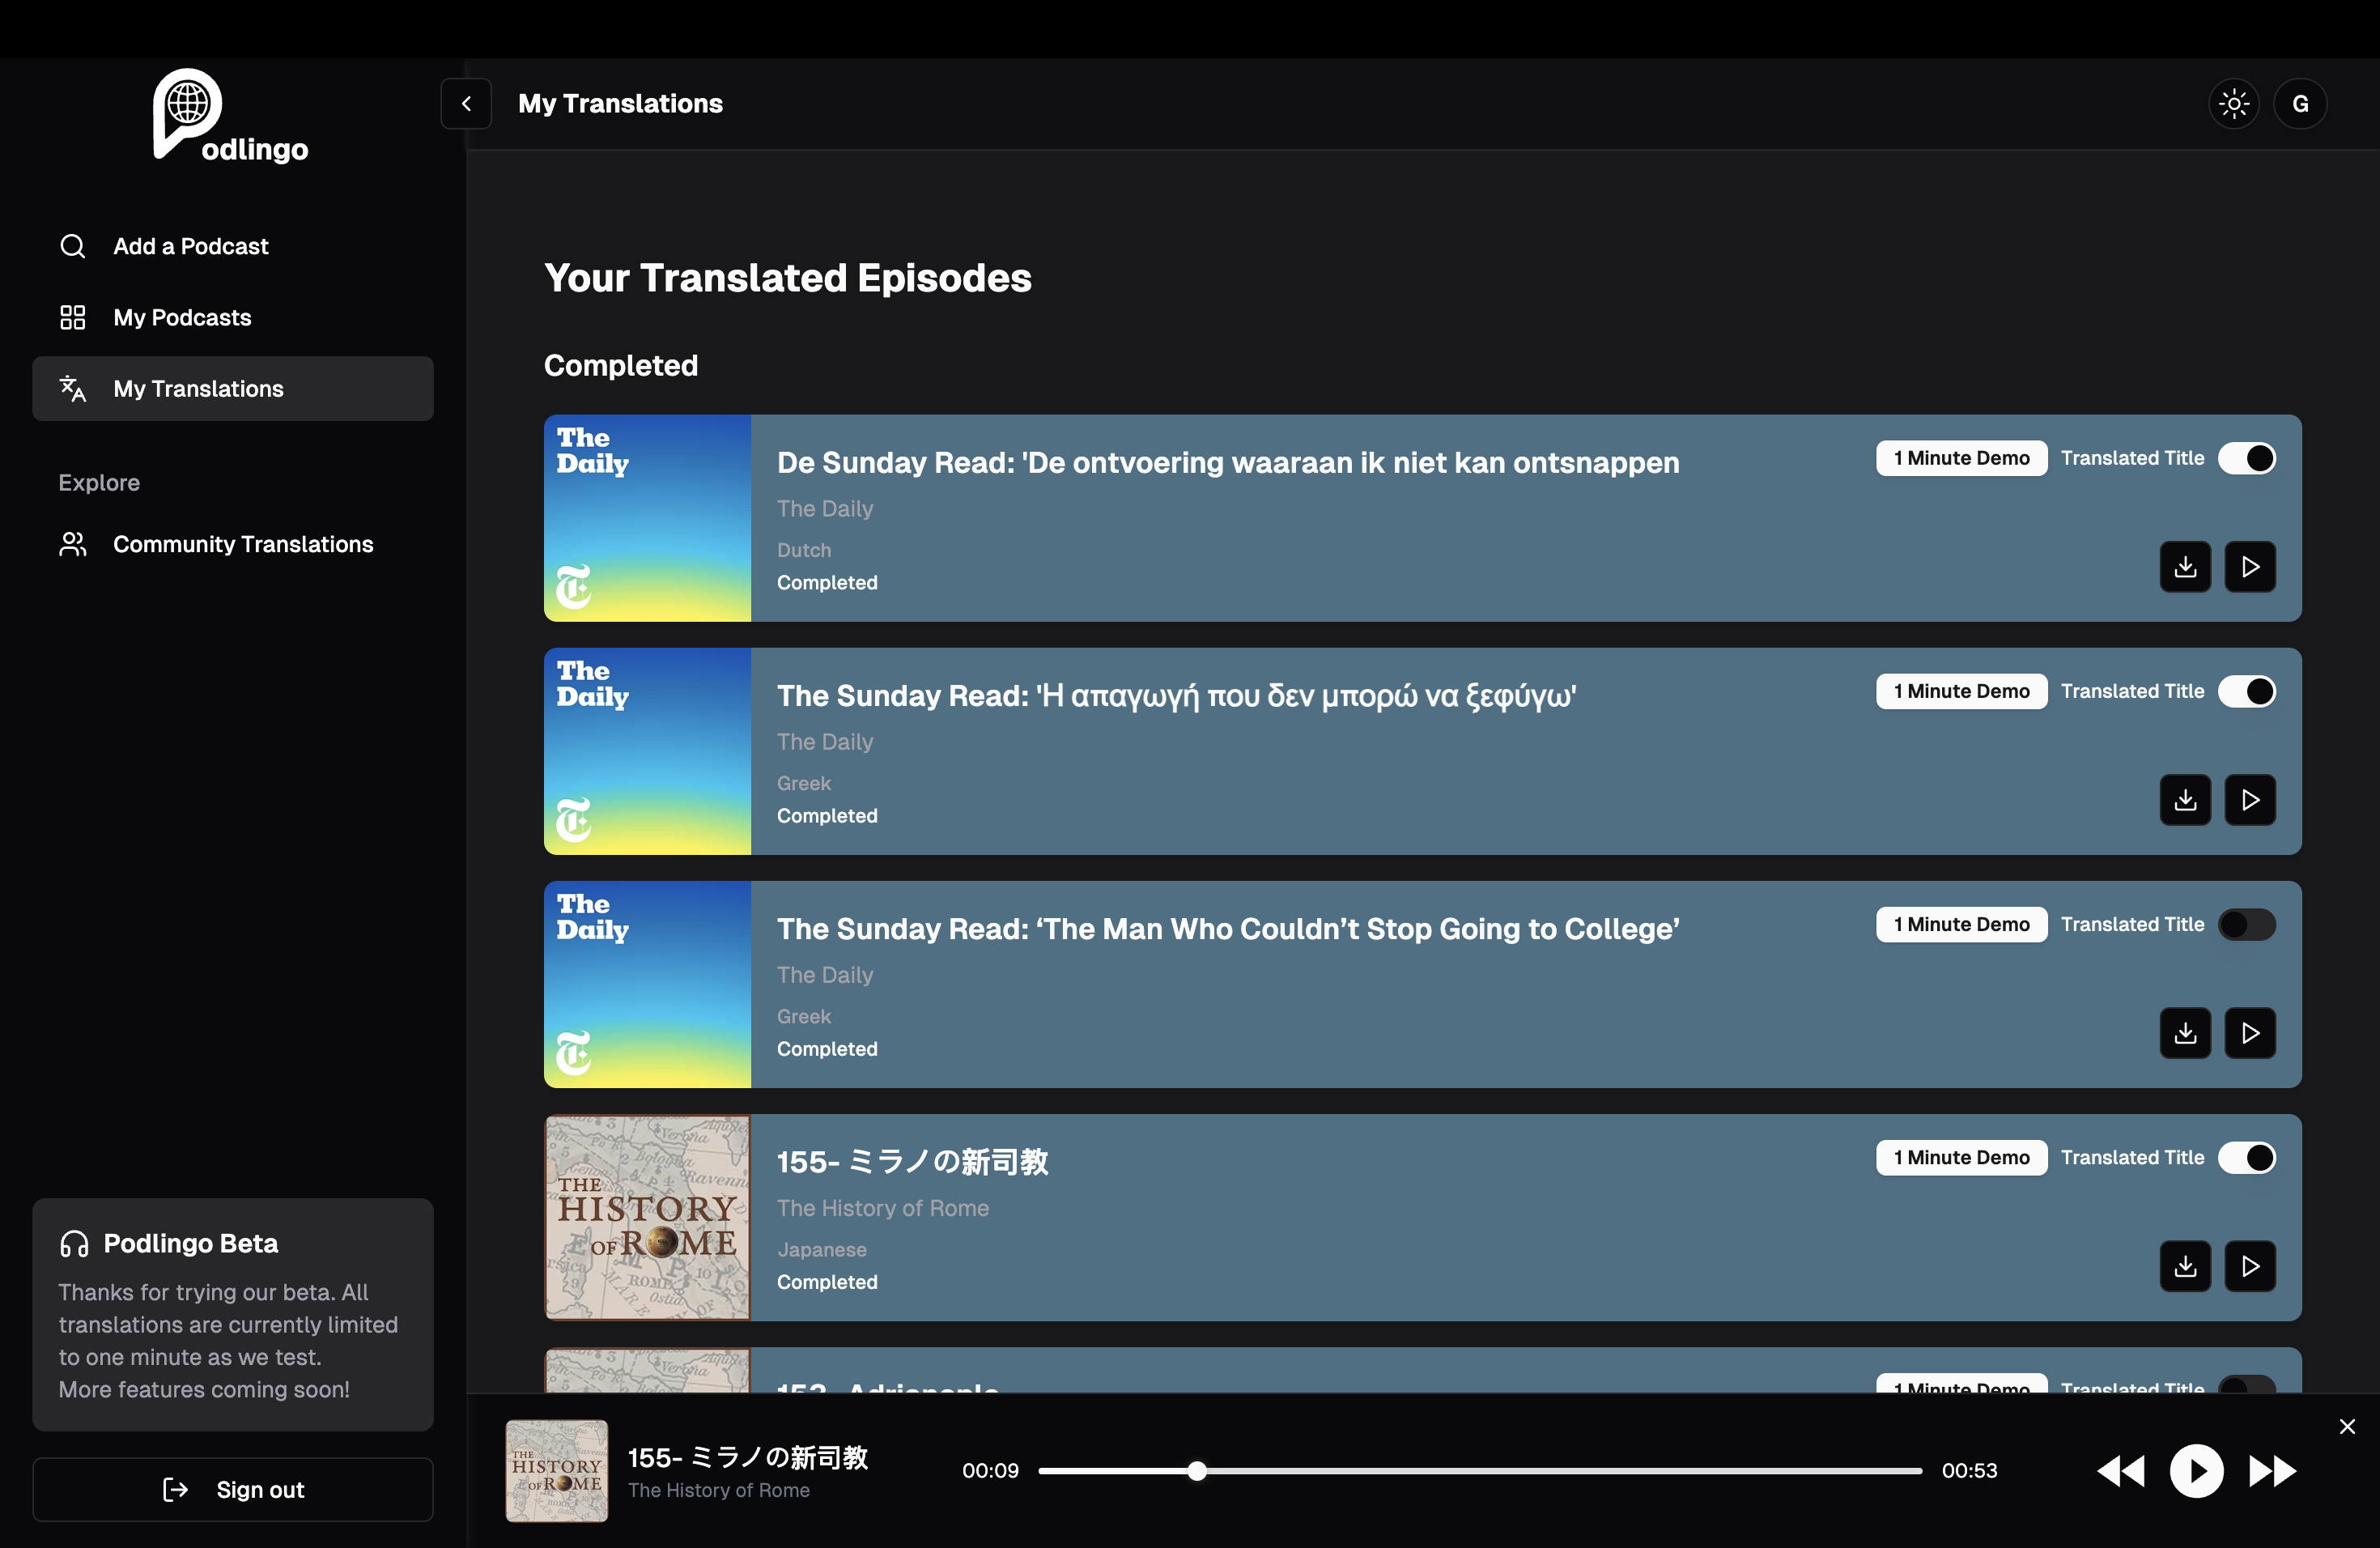2380x1548 pixels.
Task: Play the Japanese History of Rome episode
Action: click(2250, 1266)
